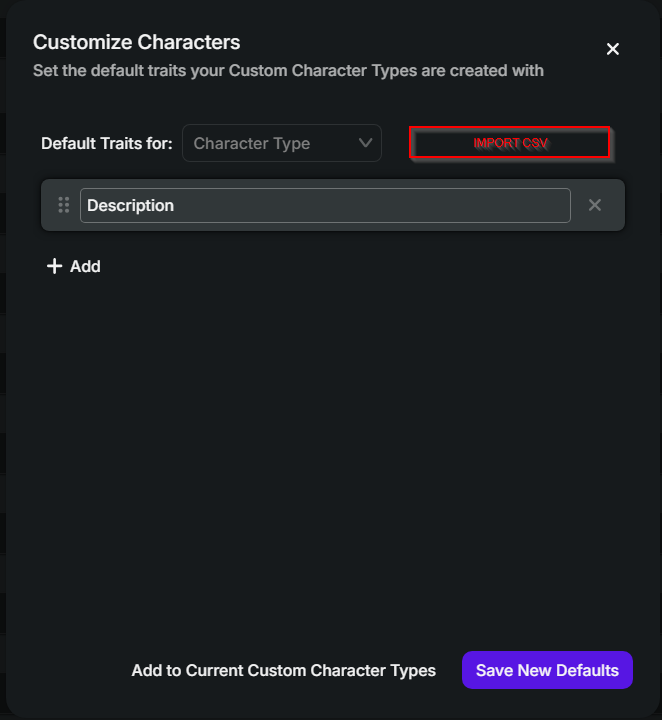Click the red IMPORT CSV button
662x720 pixels.
[x=510, y=143]
